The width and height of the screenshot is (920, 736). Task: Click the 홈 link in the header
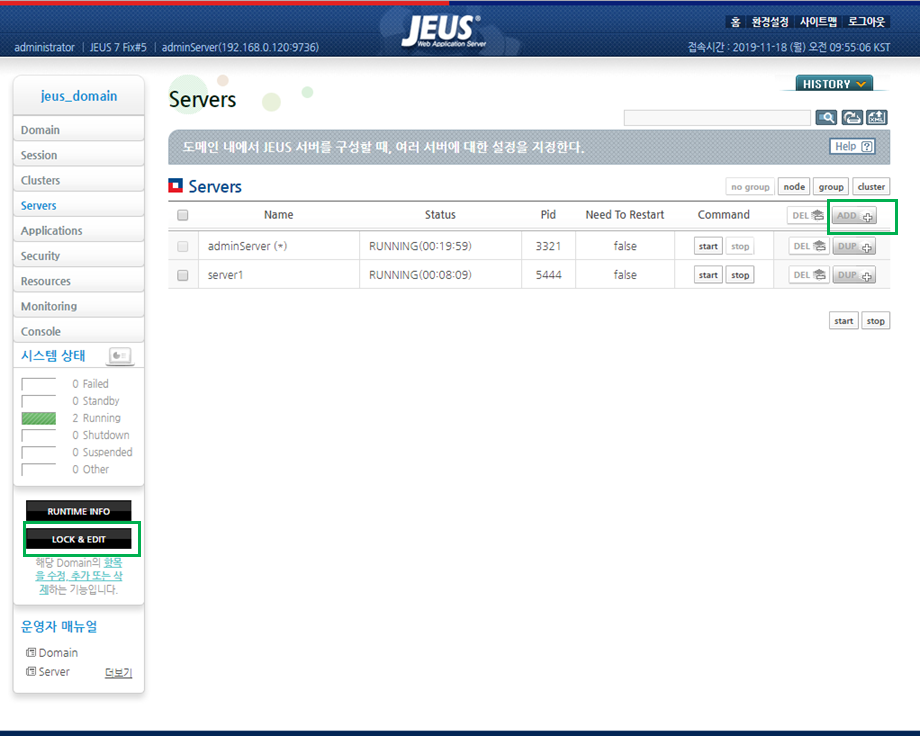click(x=735, y=22)
